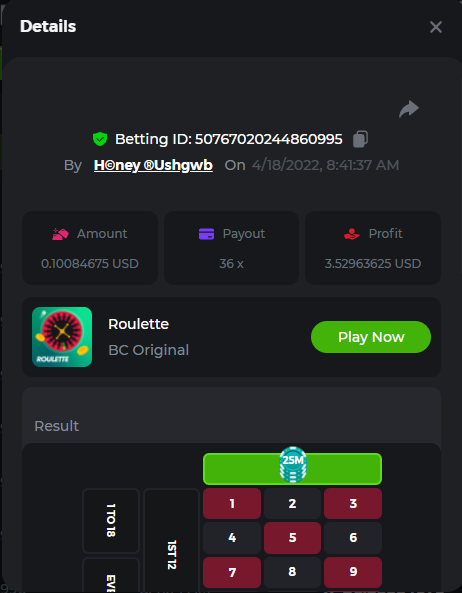Click the 25M chip stack

point(293,464)
